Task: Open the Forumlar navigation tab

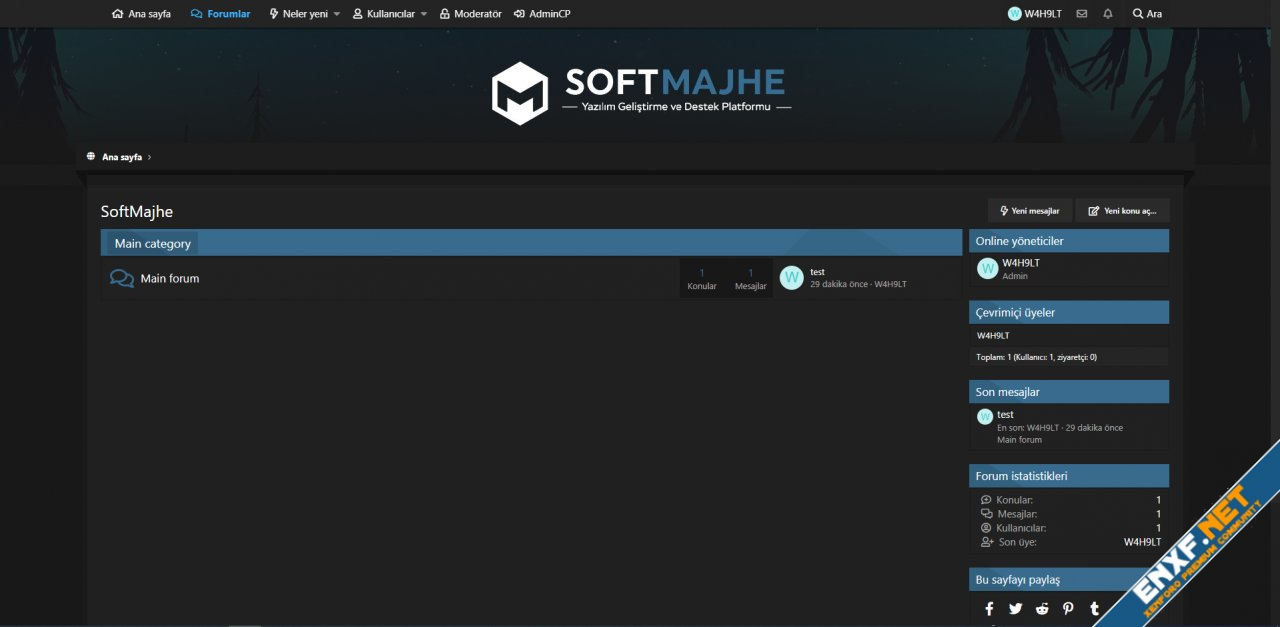Action: tap(221, 14)
